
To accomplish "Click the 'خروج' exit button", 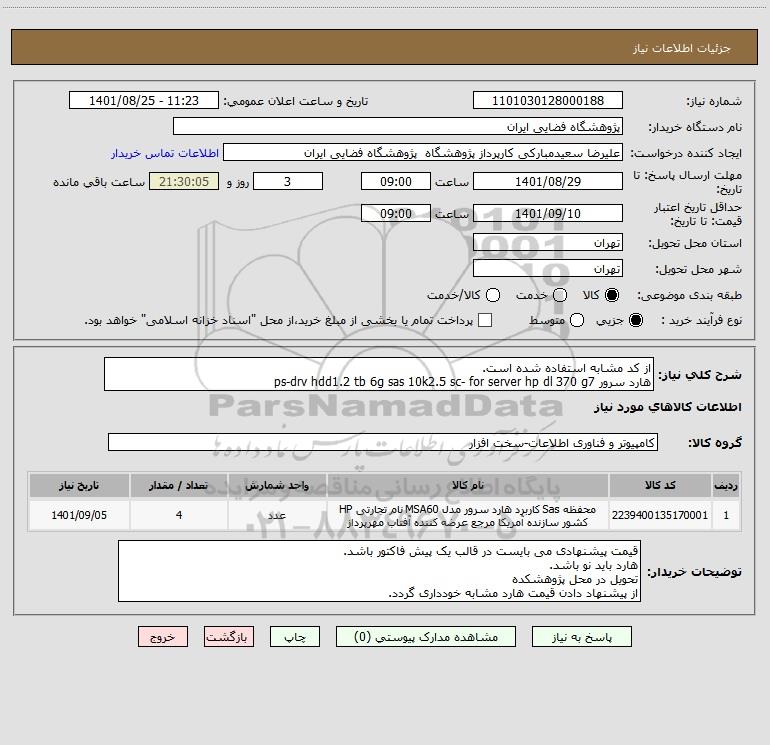I will coord(163,637).
